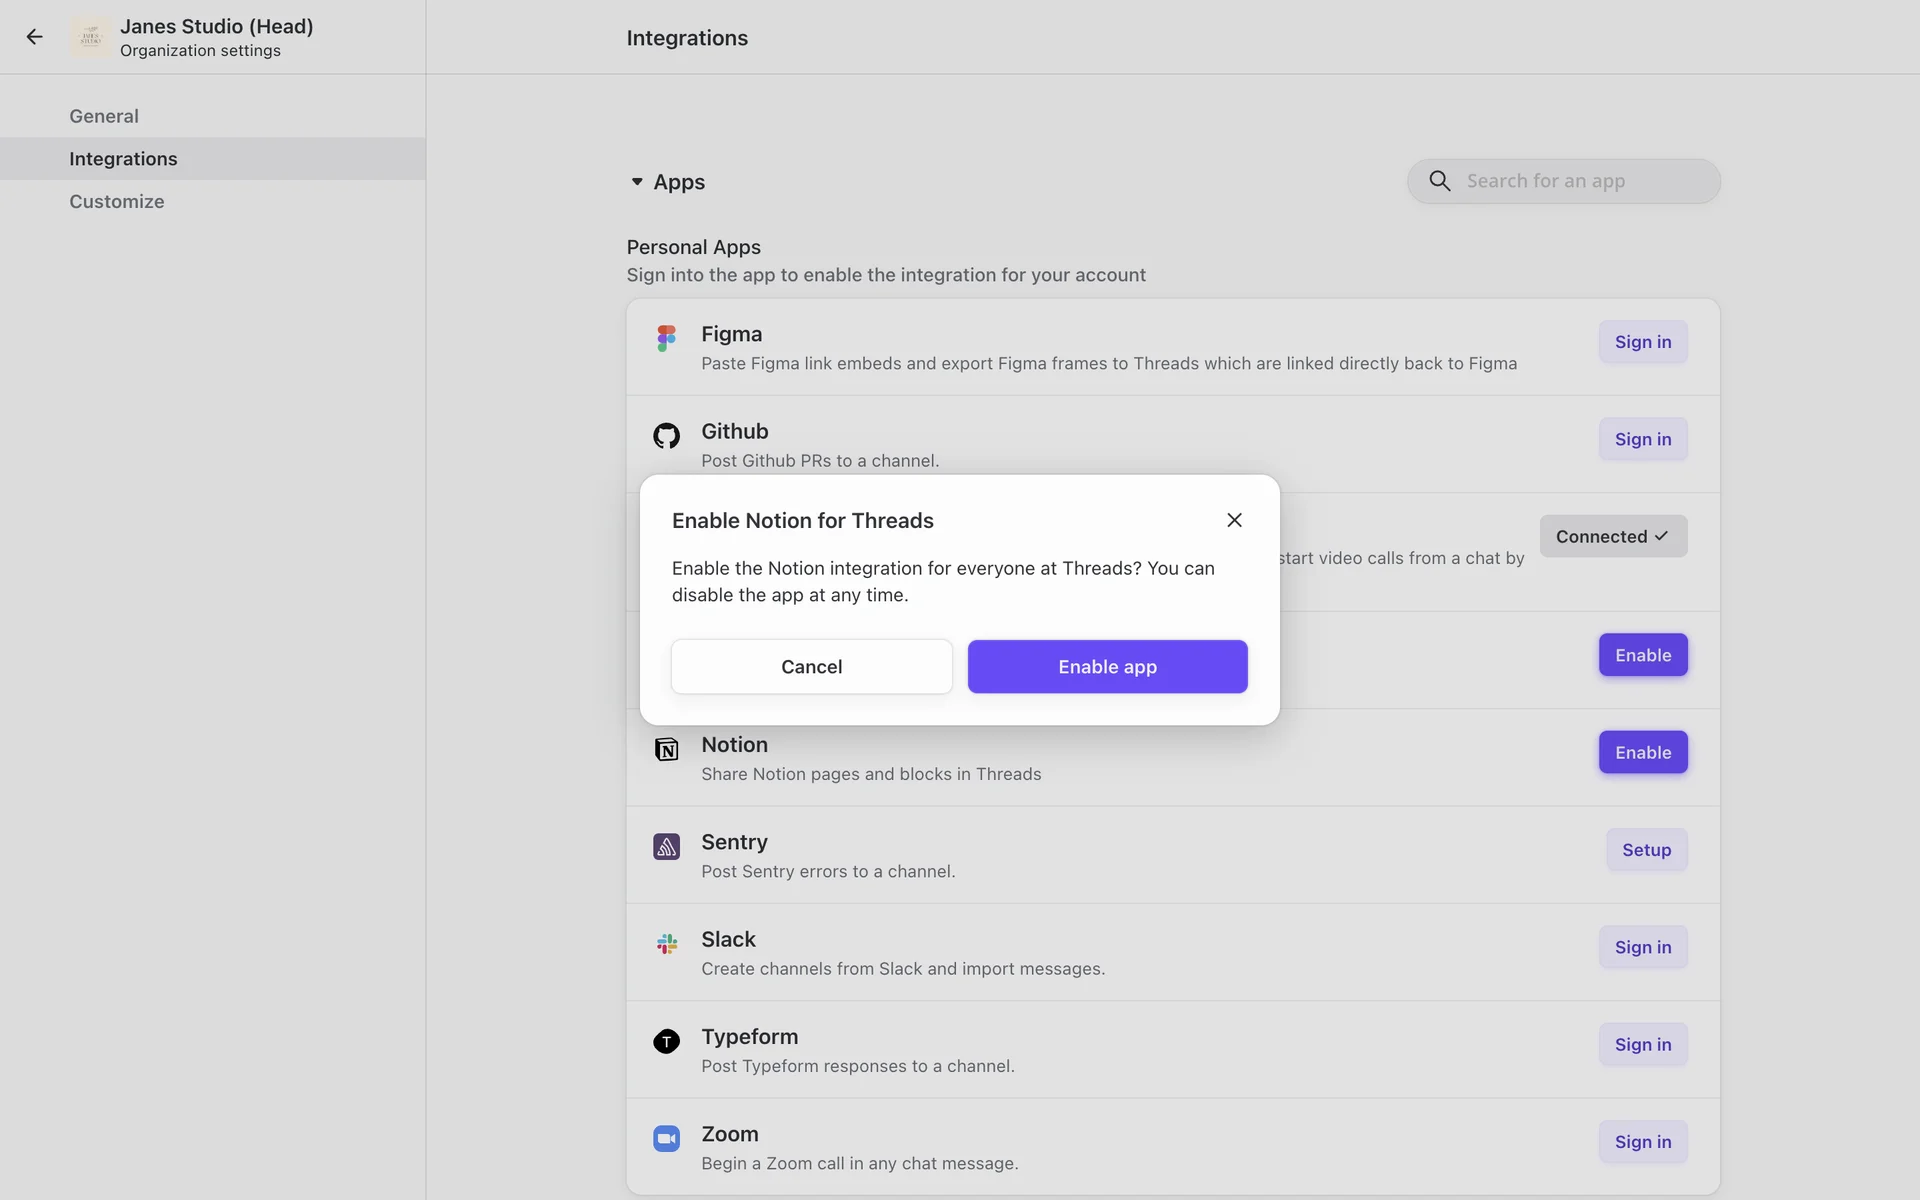Click the Slack app icon
1920x1200 pixels.
[x=666, y=944]
